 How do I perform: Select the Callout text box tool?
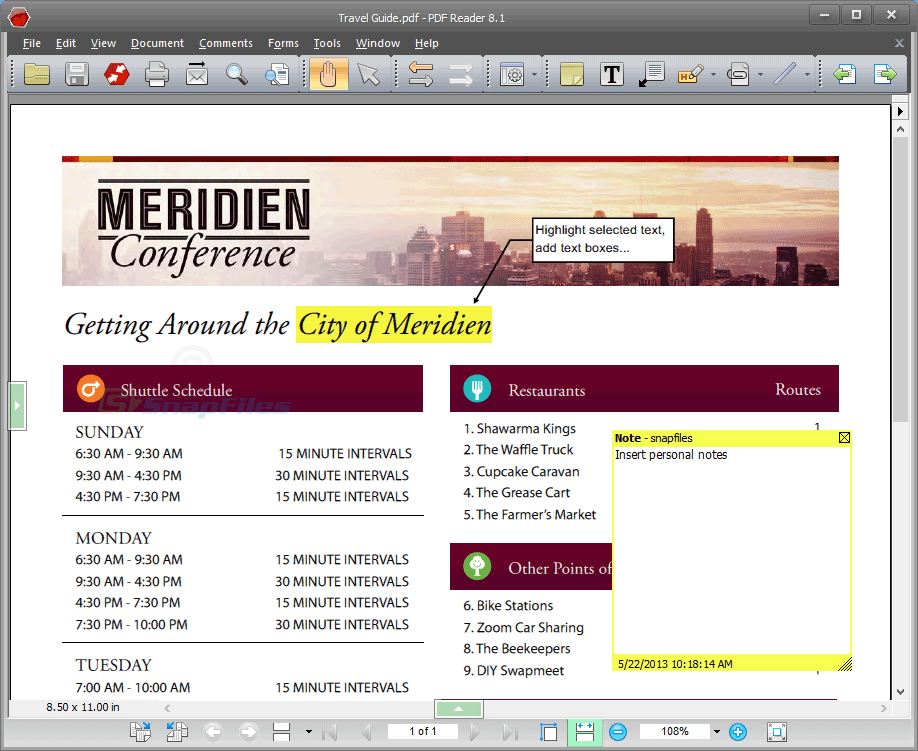point(652,74)
